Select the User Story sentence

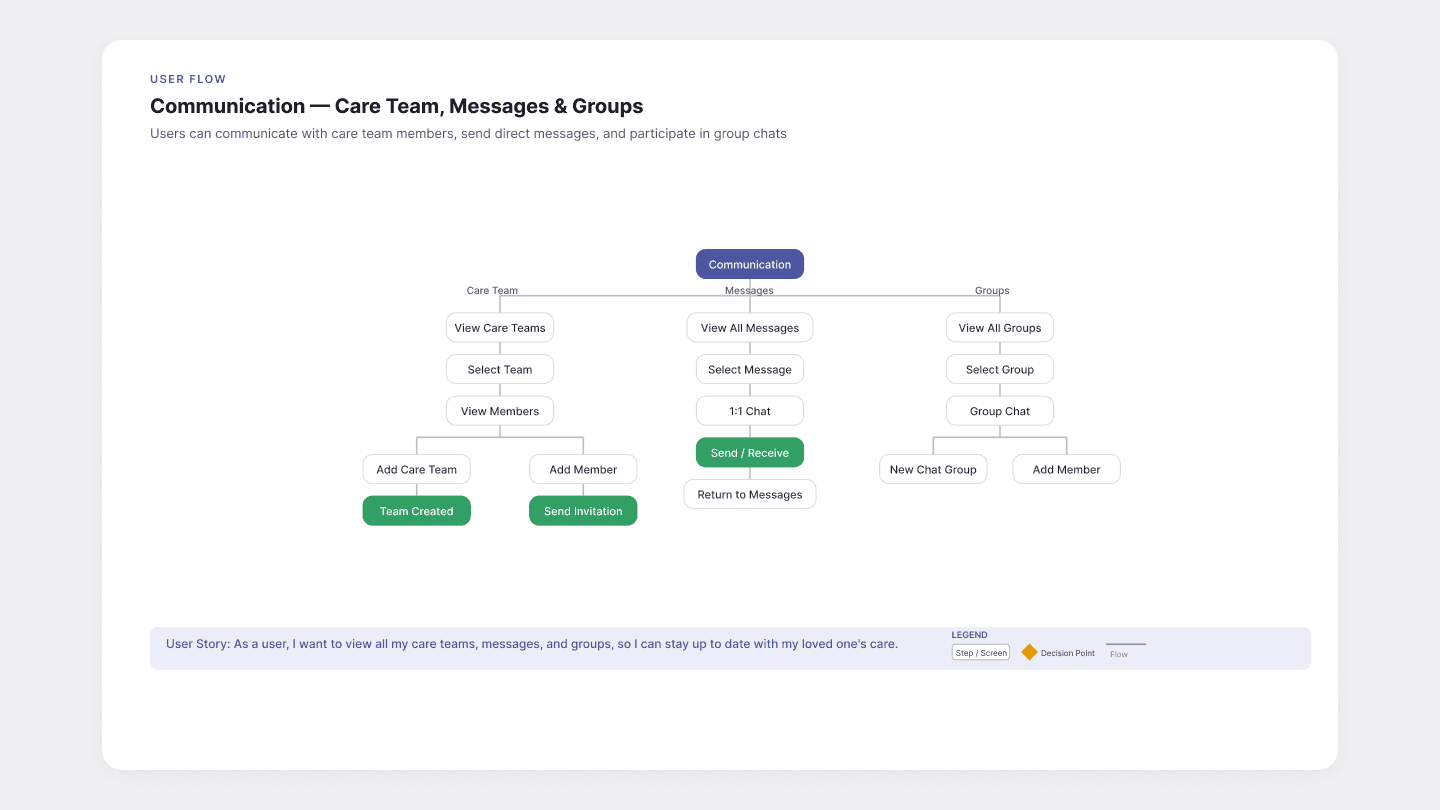532,644
